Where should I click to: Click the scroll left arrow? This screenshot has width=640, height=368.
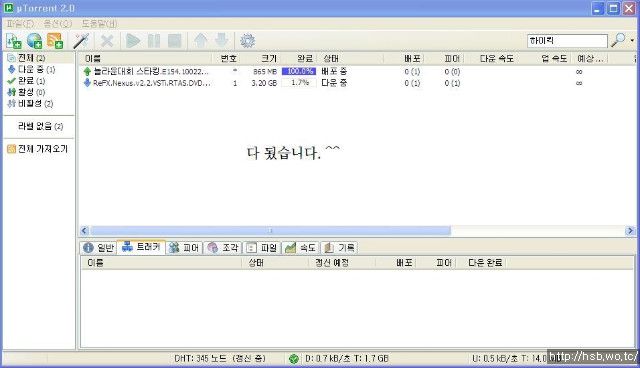click(x=84, y=231)
